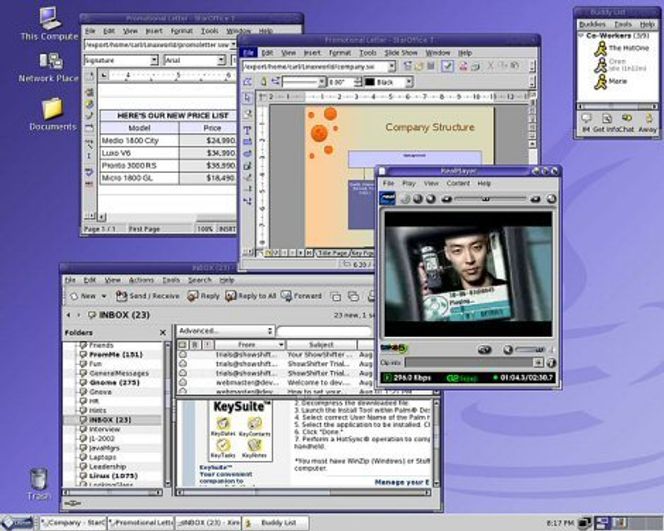Click the Chat icon in Buddy List
This screenshot has height=531, width=664.
[x=627, y=118]
